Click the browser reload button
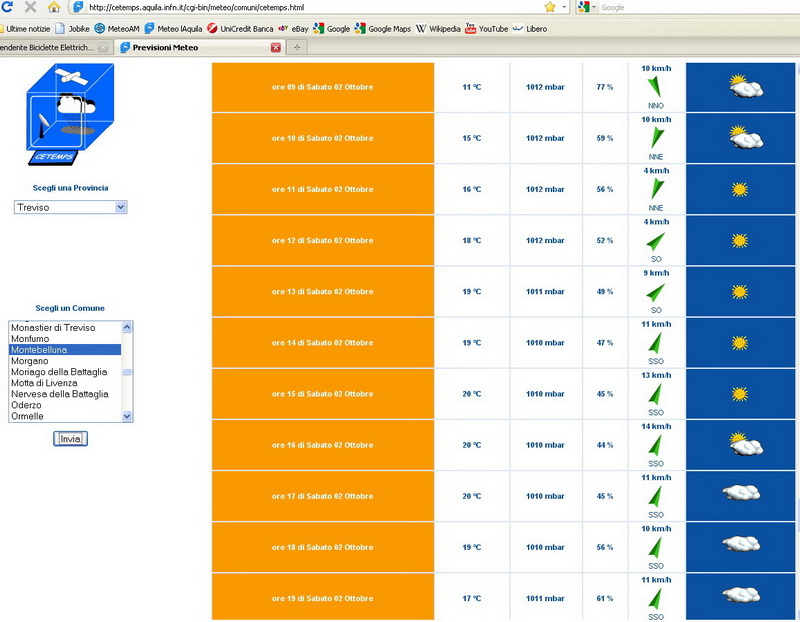This screenshot has height=622, width=800. coord(7,7)
